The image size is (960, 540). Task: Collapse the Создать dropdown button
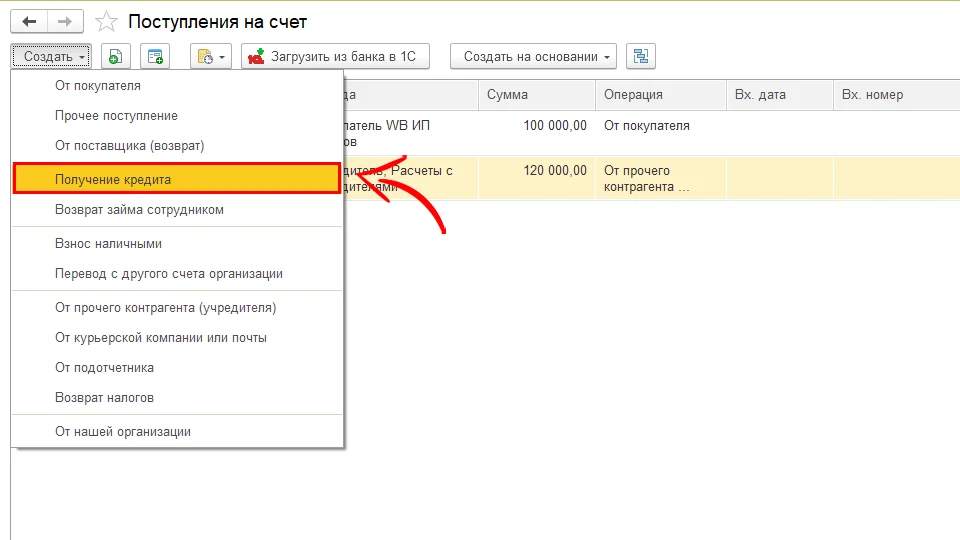tap(54, 57)
